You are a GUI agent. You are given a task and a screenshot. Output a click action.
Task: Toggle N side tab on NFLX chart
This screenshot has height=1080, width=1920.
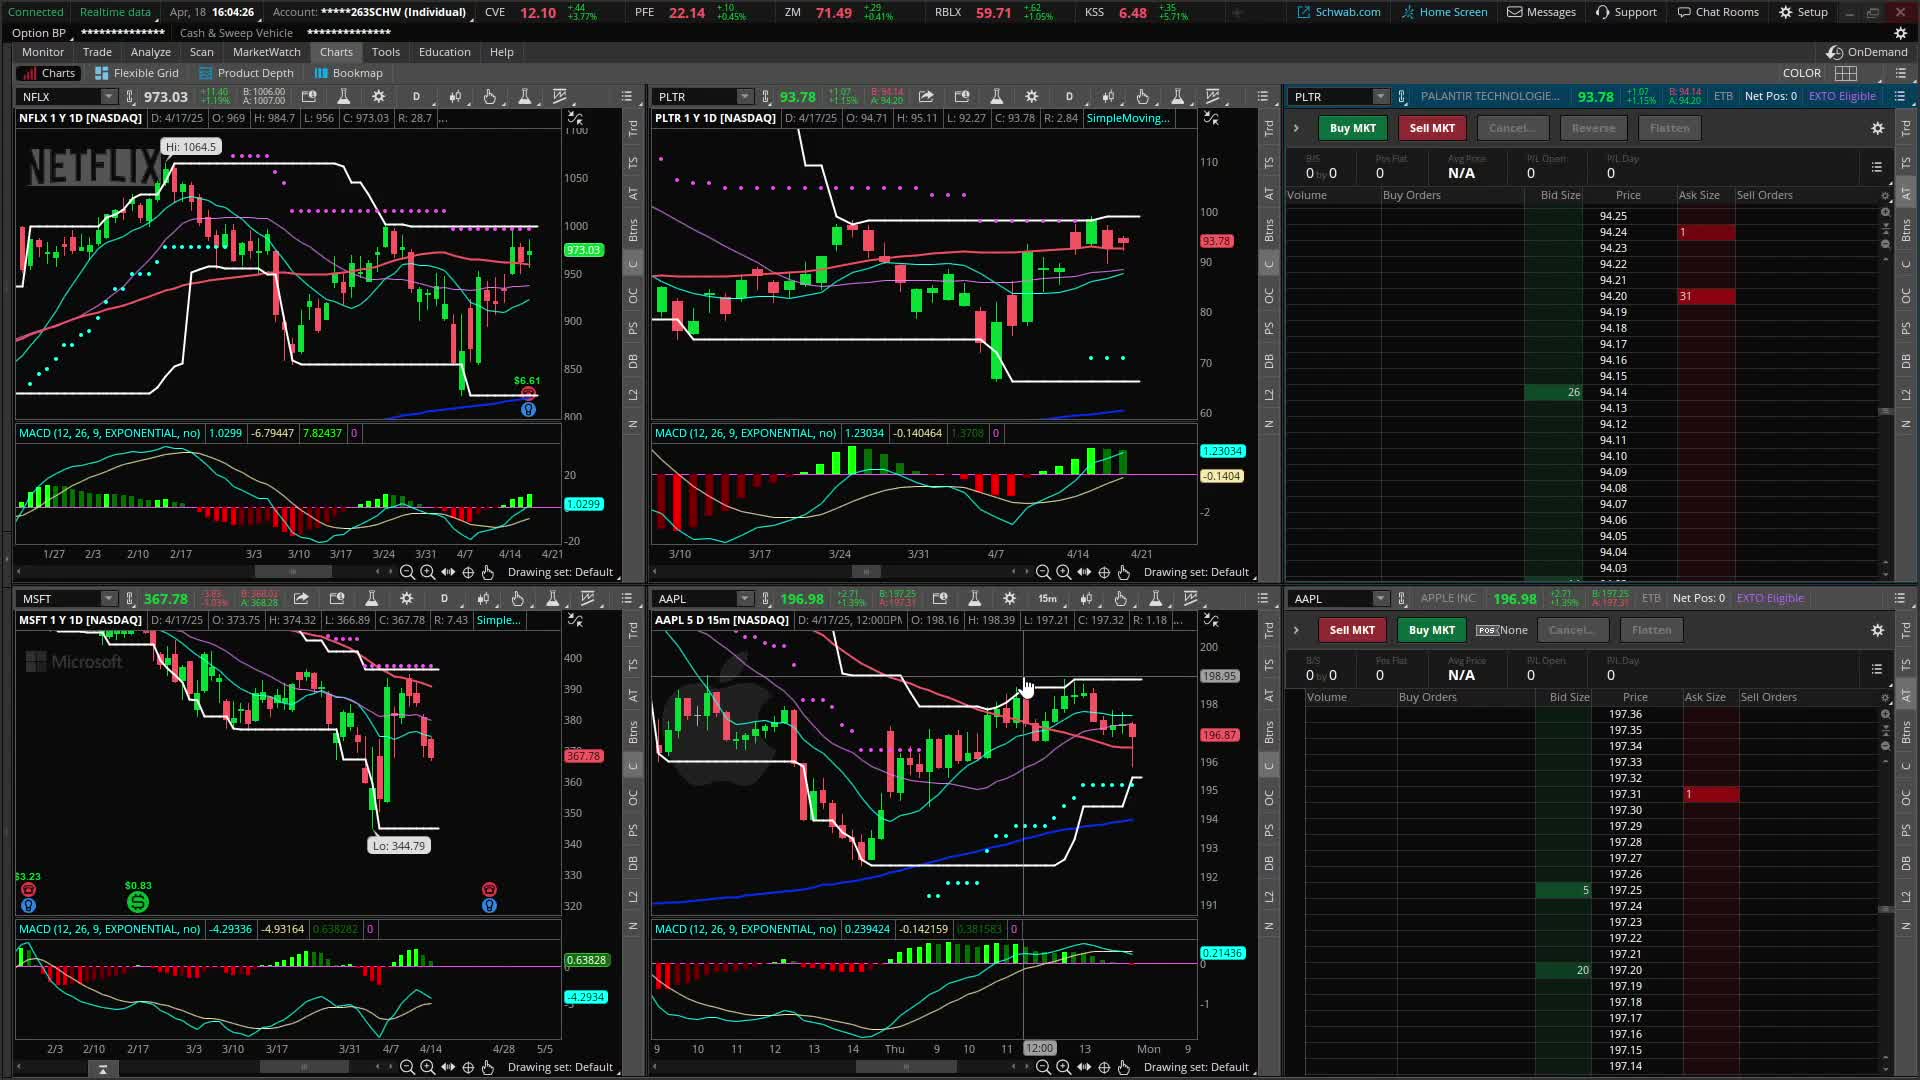tap(633, 424)
